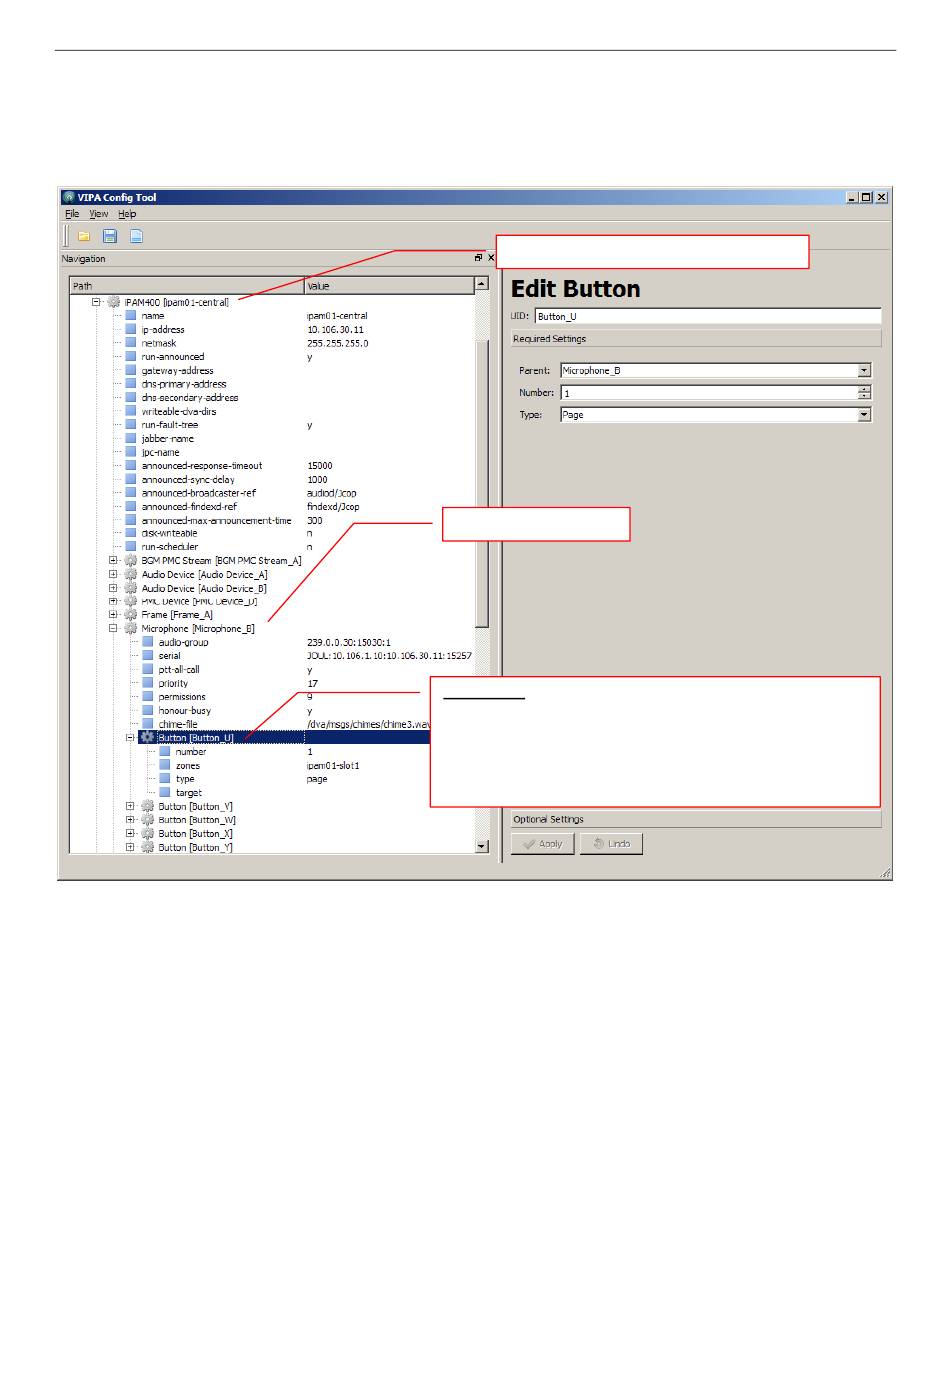
Task: Expand the Frame_A node
Action: 114,615
